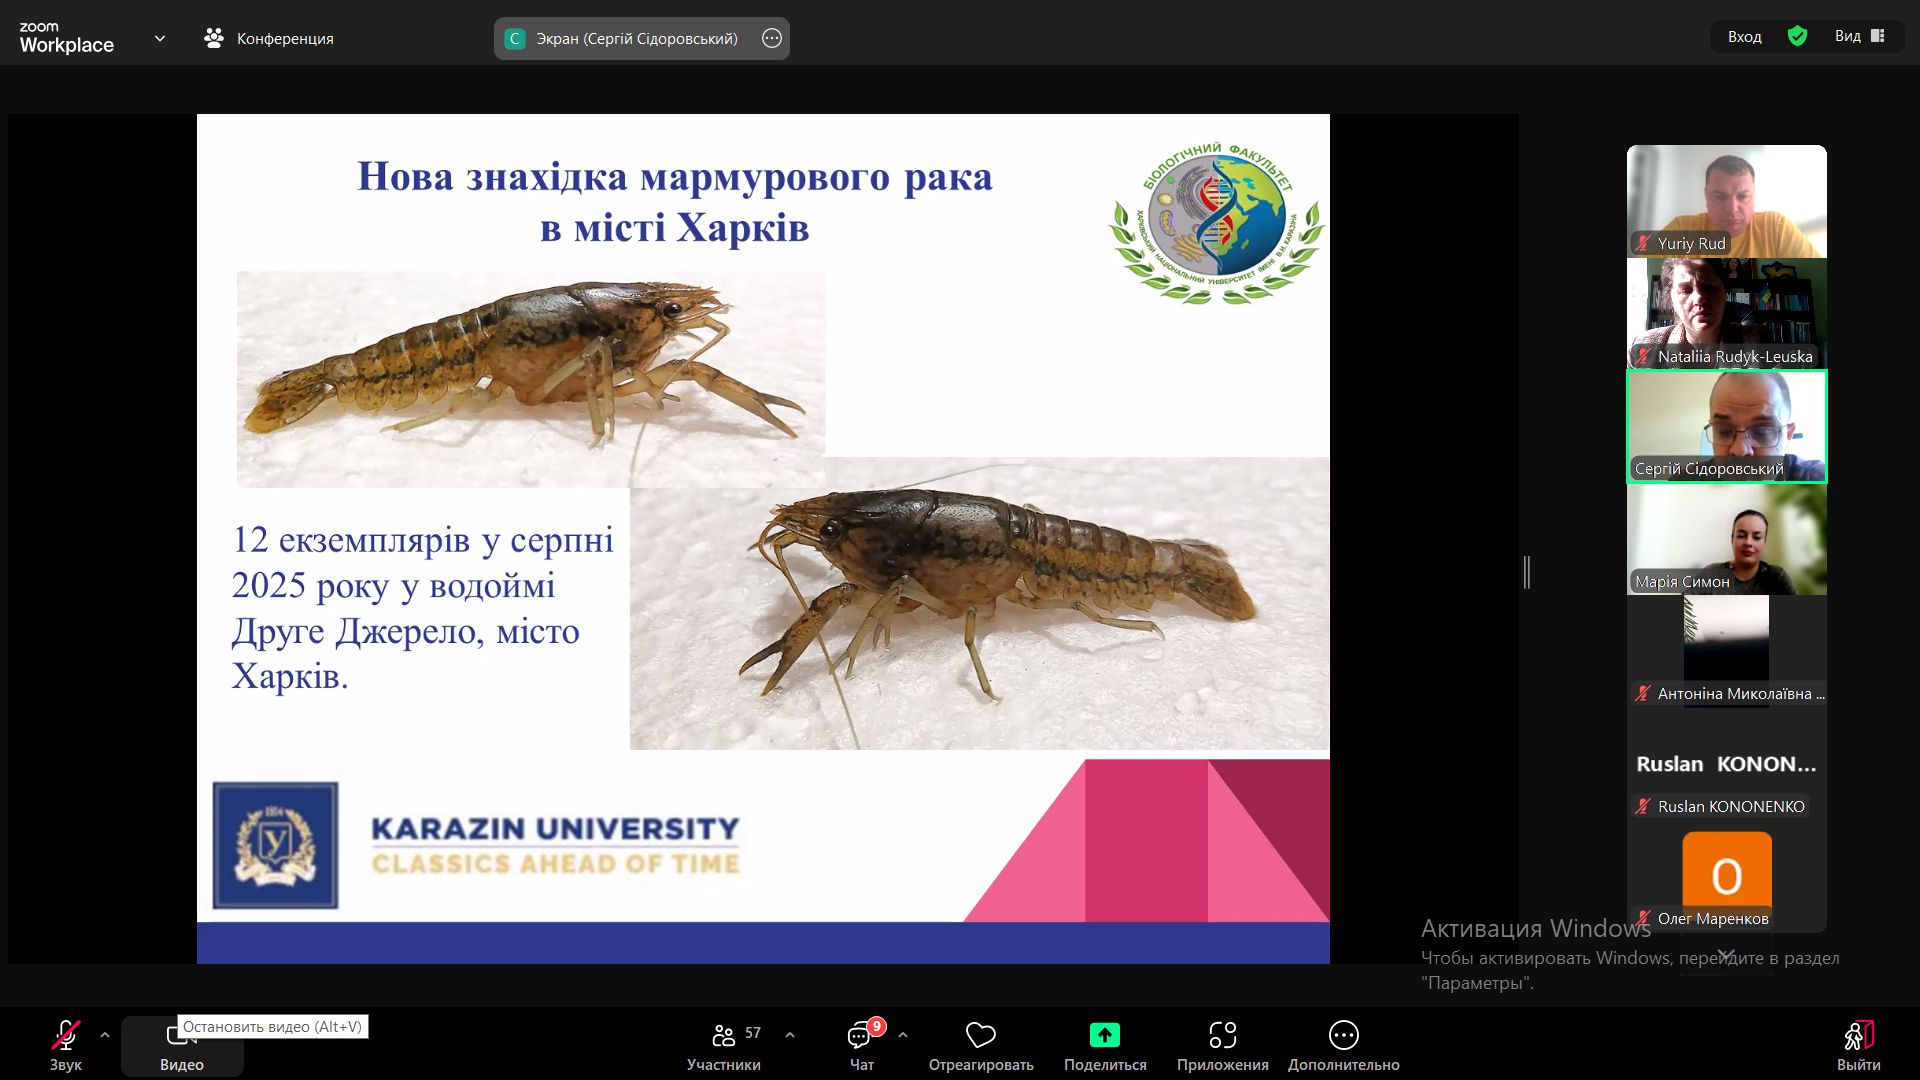Open Приложения apps icon
The image size is (1920, 1080).
click(1222, 1036)
